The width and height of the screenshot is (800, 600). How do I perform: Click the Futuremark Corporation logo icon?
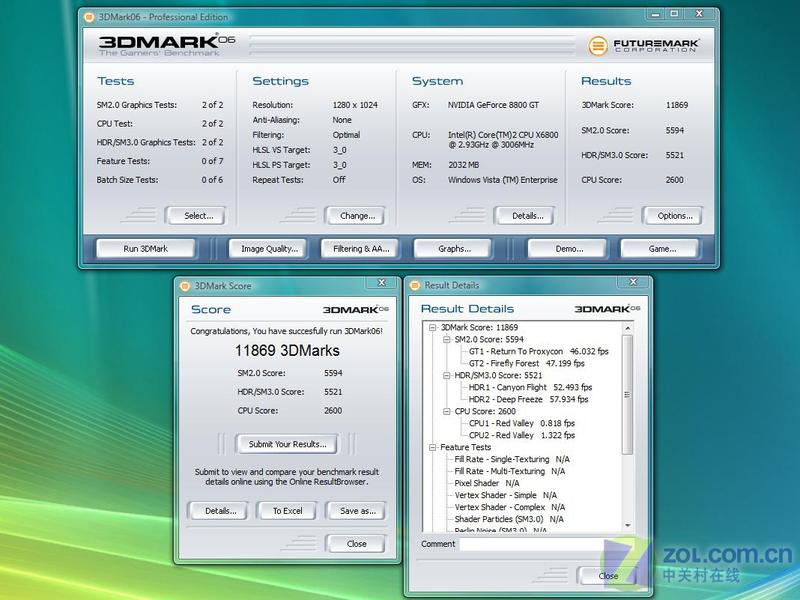597,46
